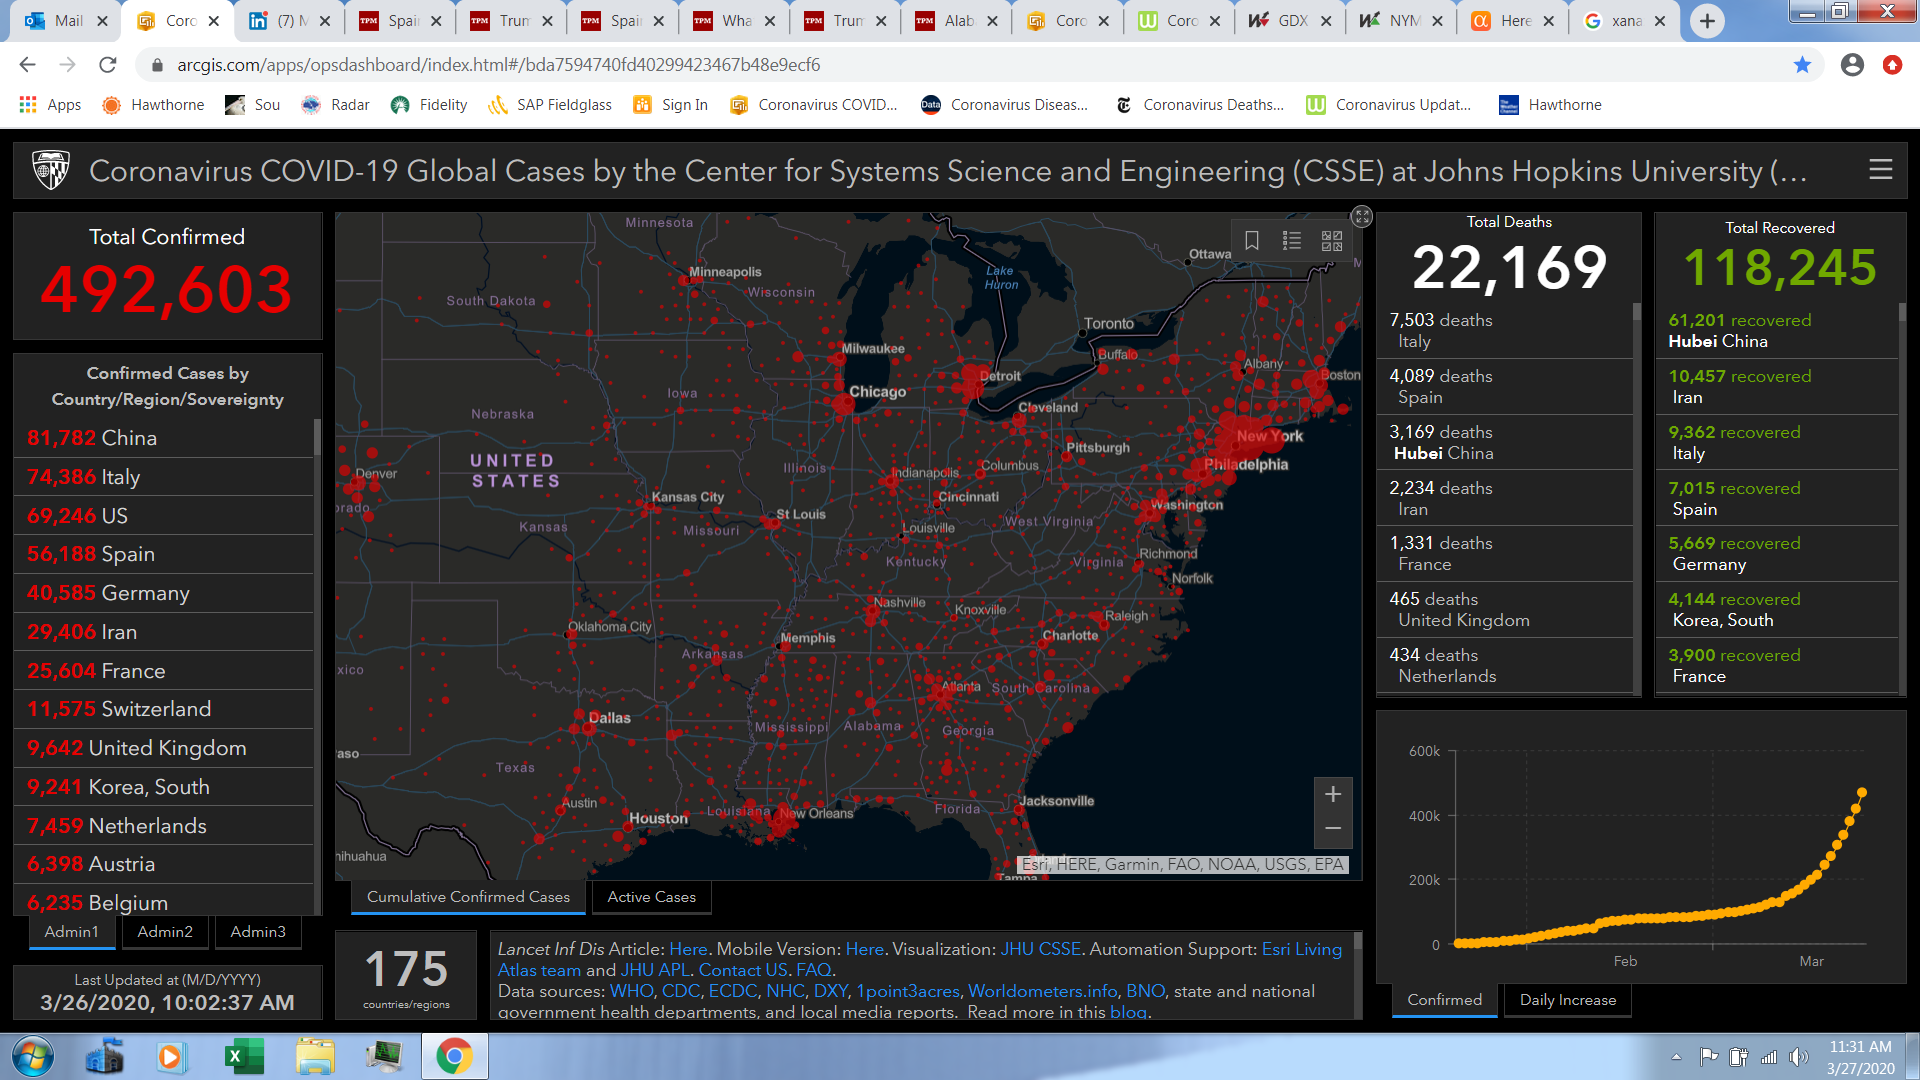Image resolution: width=1920 pixels, height=1080 pixels.
Task: Click the WHO data source link
Action: pyautogui.click(x=631, y=991)
